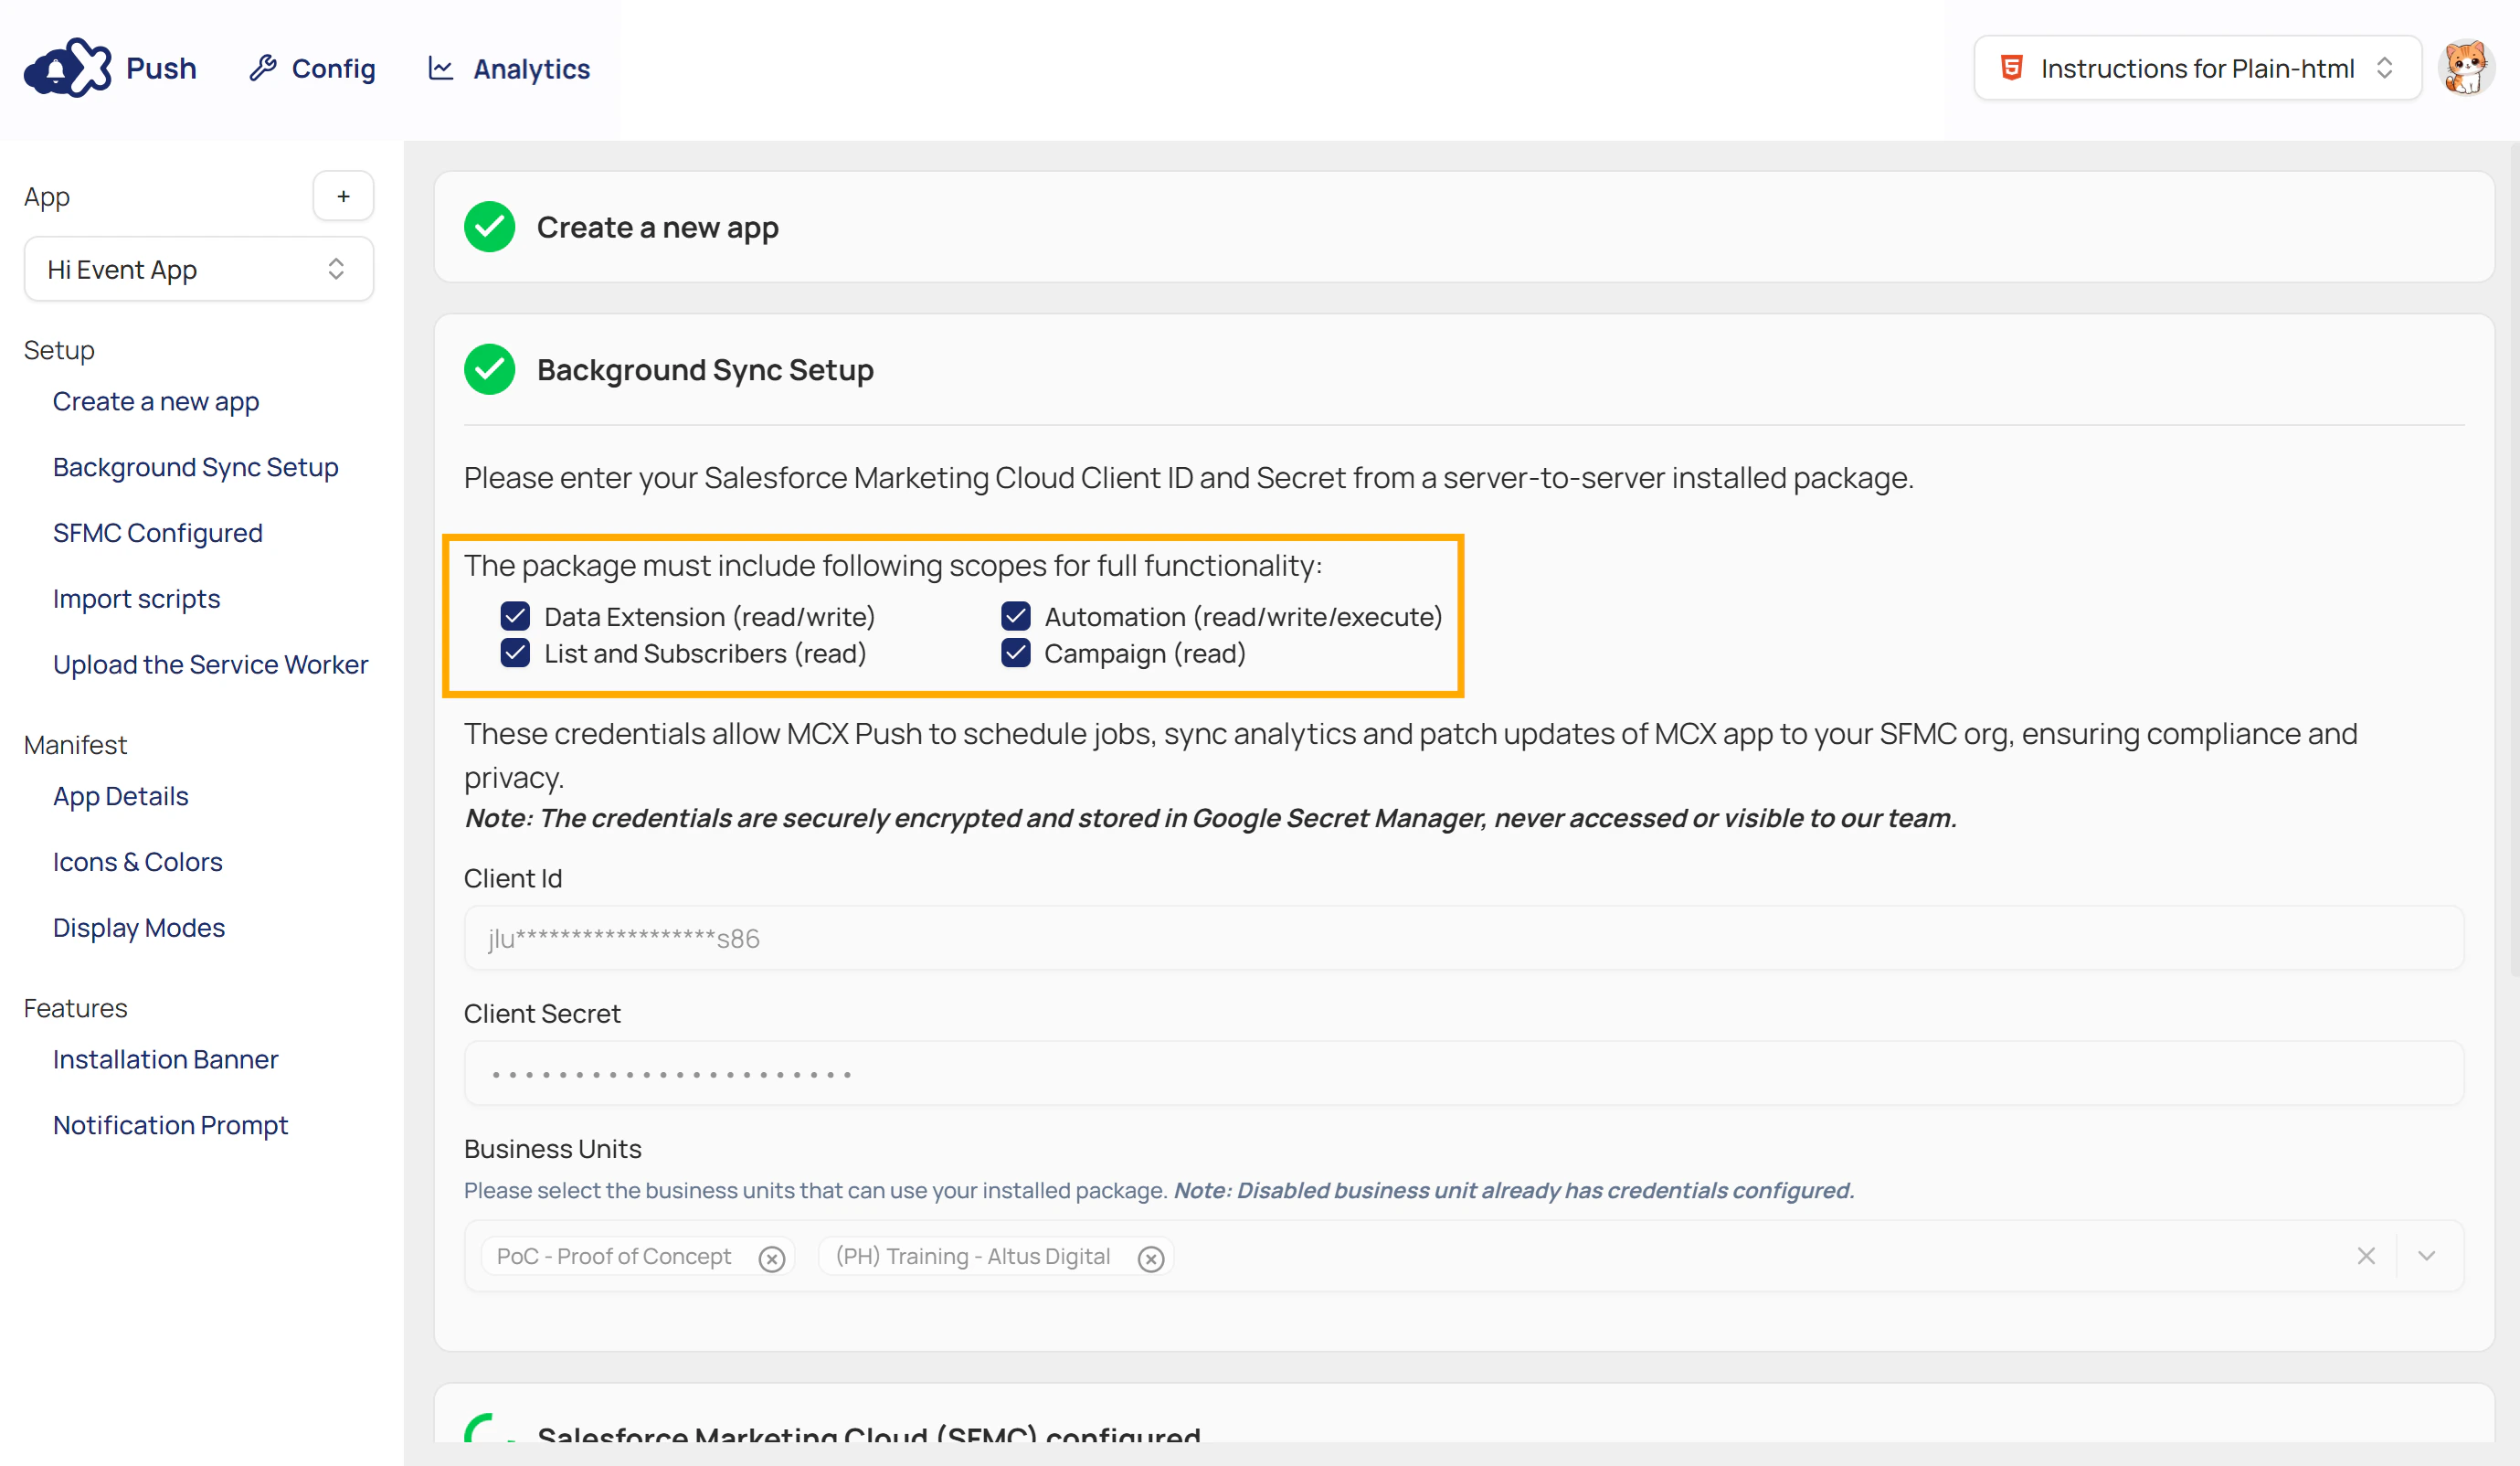Switch to the Config tab
The width and height of the screenshot is (2520, 1466).
click(x=312, y=68)
